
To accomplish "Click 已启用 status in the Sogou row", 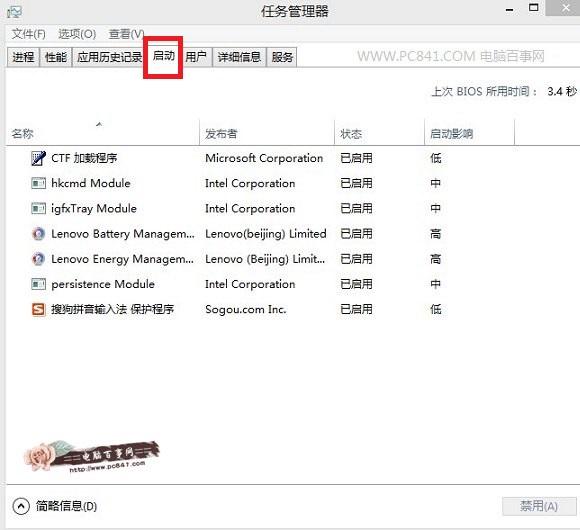I will [x=356, y=309].
